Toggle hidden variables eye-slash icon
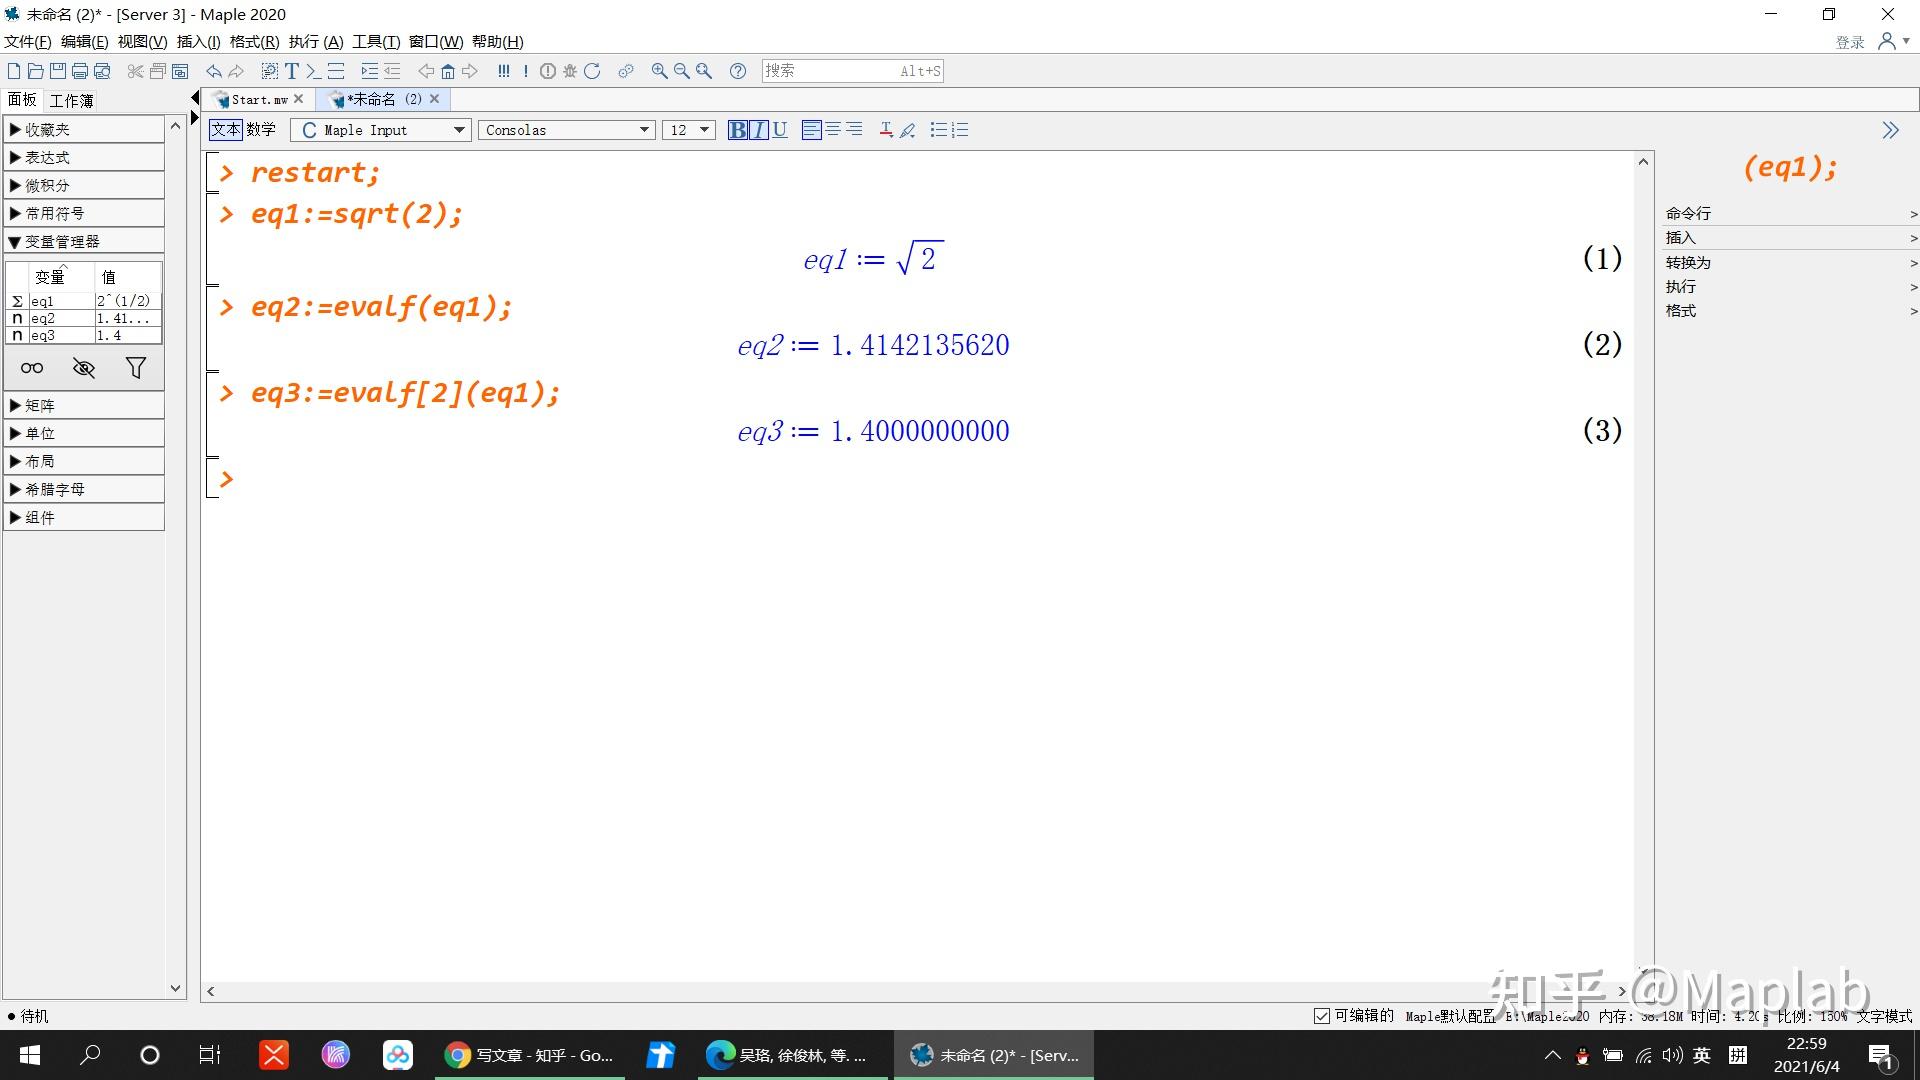Screen dimensions: 1920x1080 click(84, 368)
